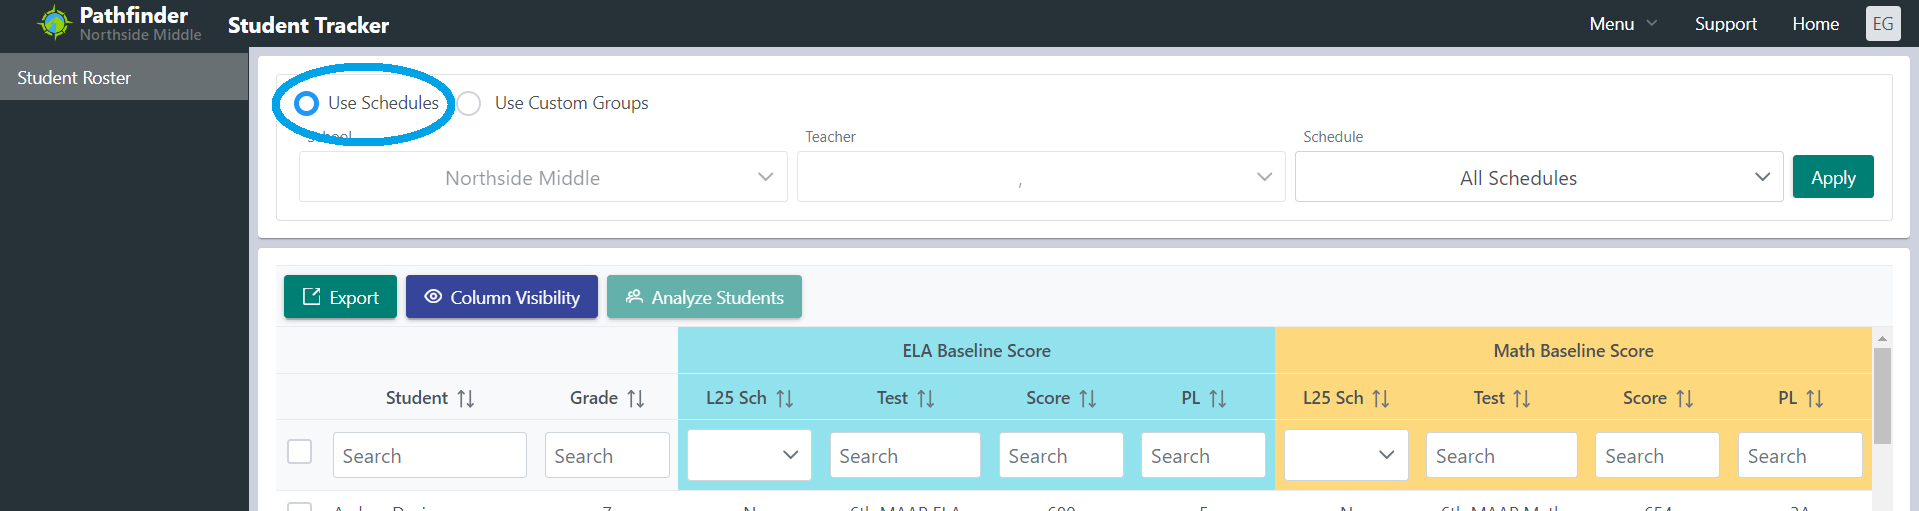Screen dimensions: 1919x511
Task: Sort ELA Test column
Action: (926, 399)
